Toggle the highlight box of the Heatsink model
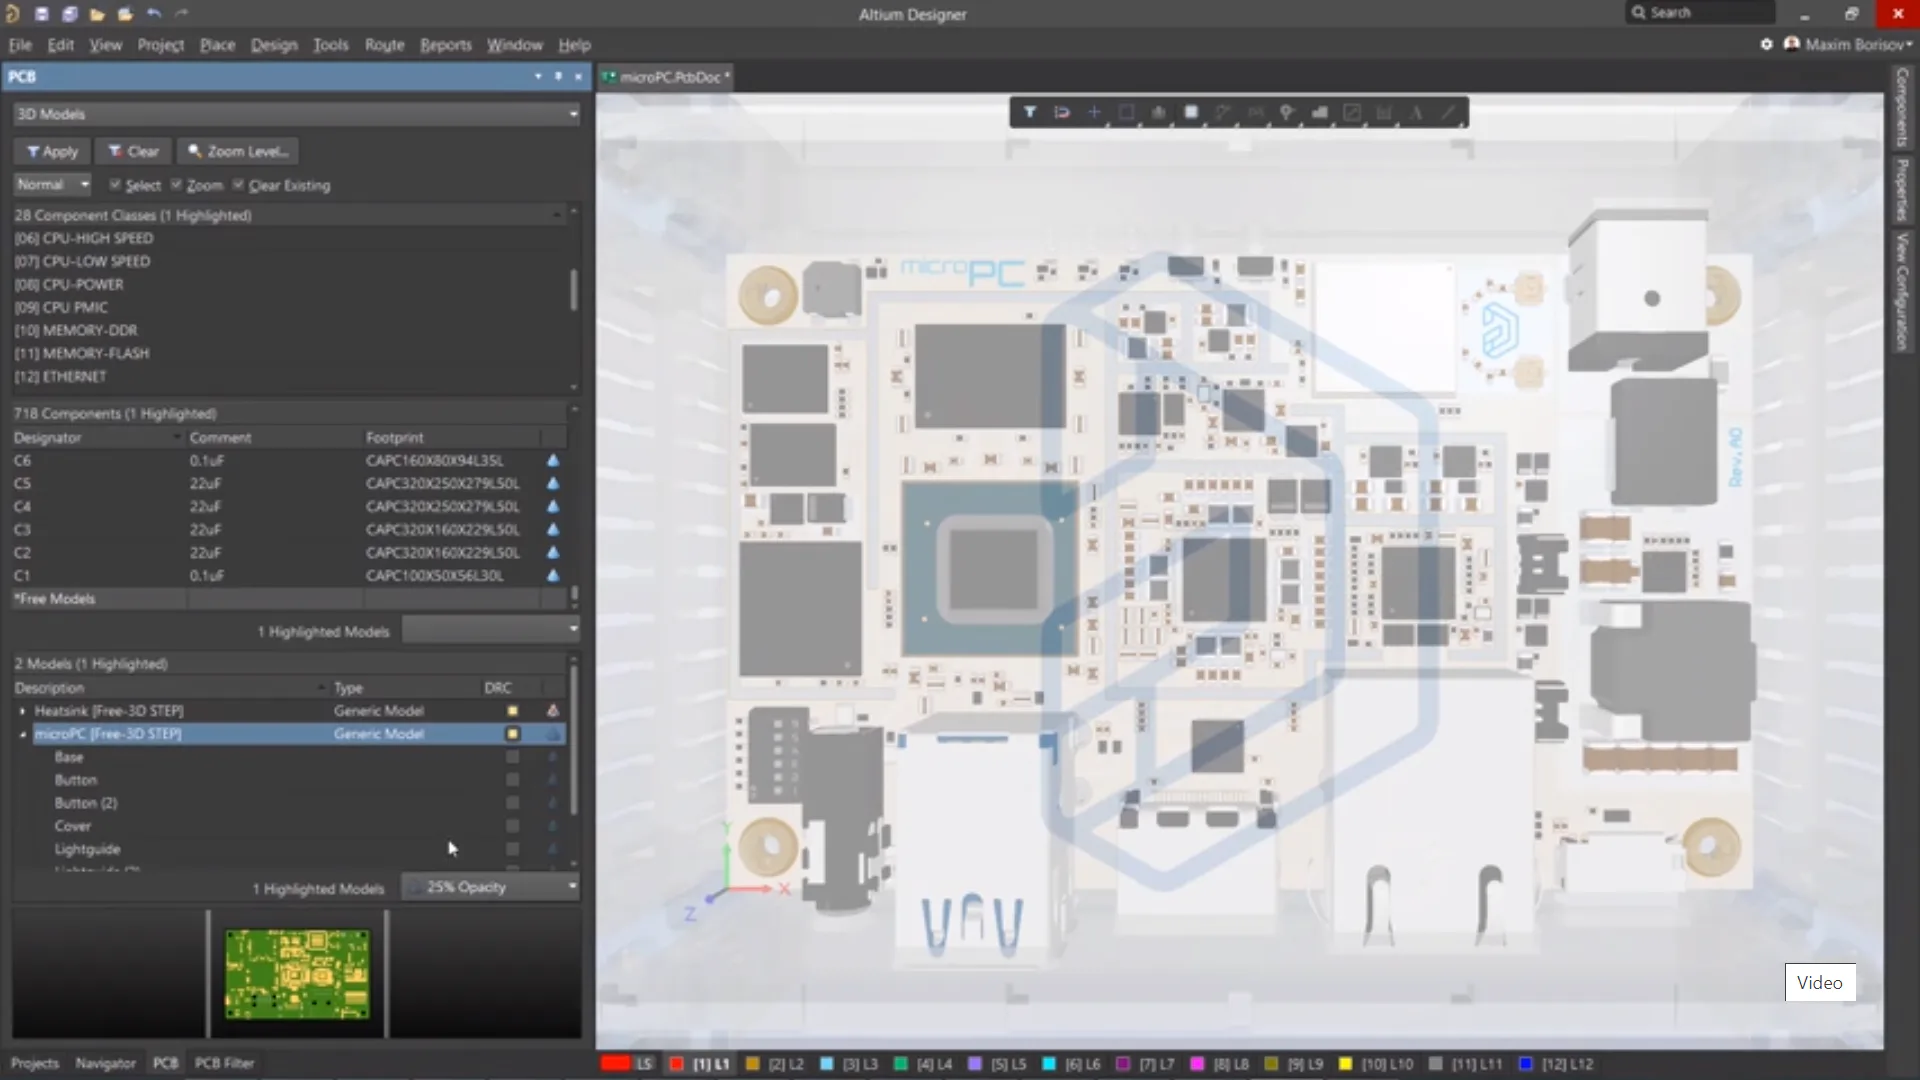The height and width of the screenshot is (1080, 1920). [513, 711]
